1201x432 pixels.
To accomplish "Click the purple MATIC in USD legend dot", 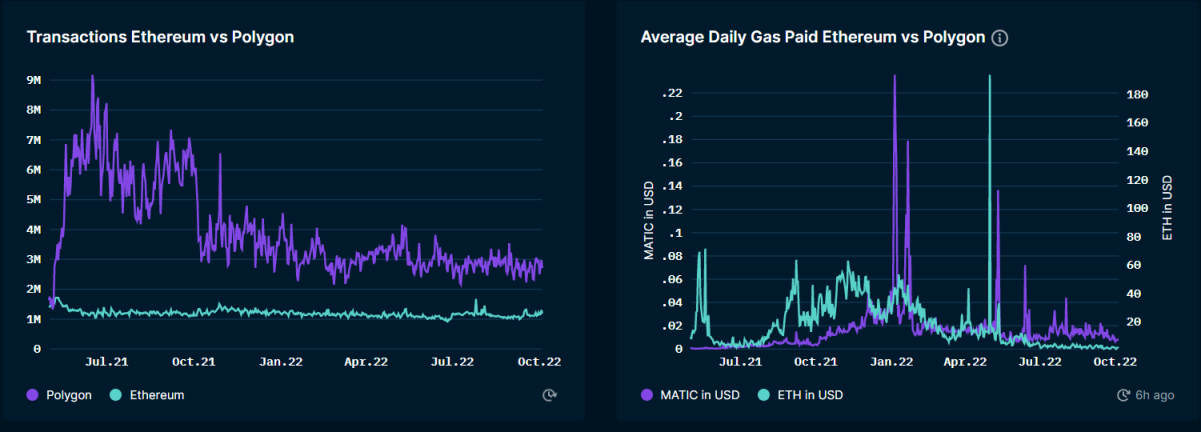I will point(647,395).
